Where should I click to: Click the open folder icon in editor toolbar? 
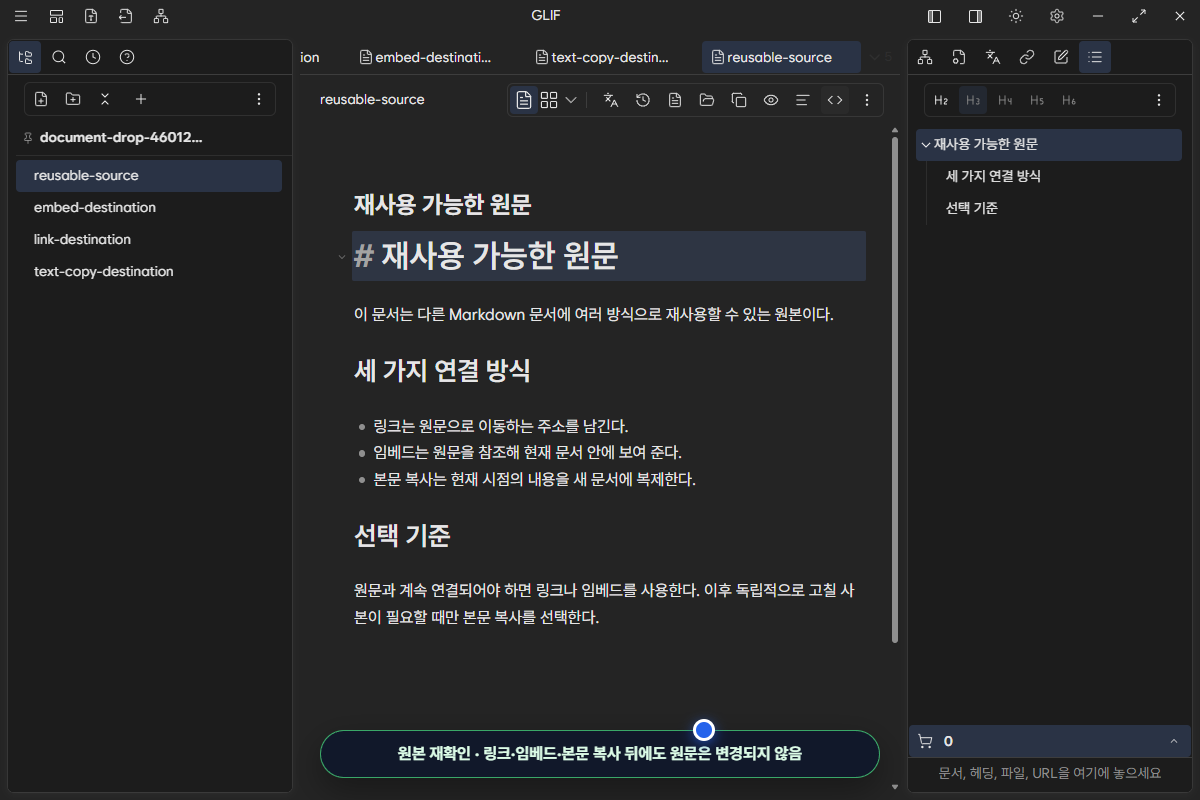pyautogui.click(x=707, y=100)
